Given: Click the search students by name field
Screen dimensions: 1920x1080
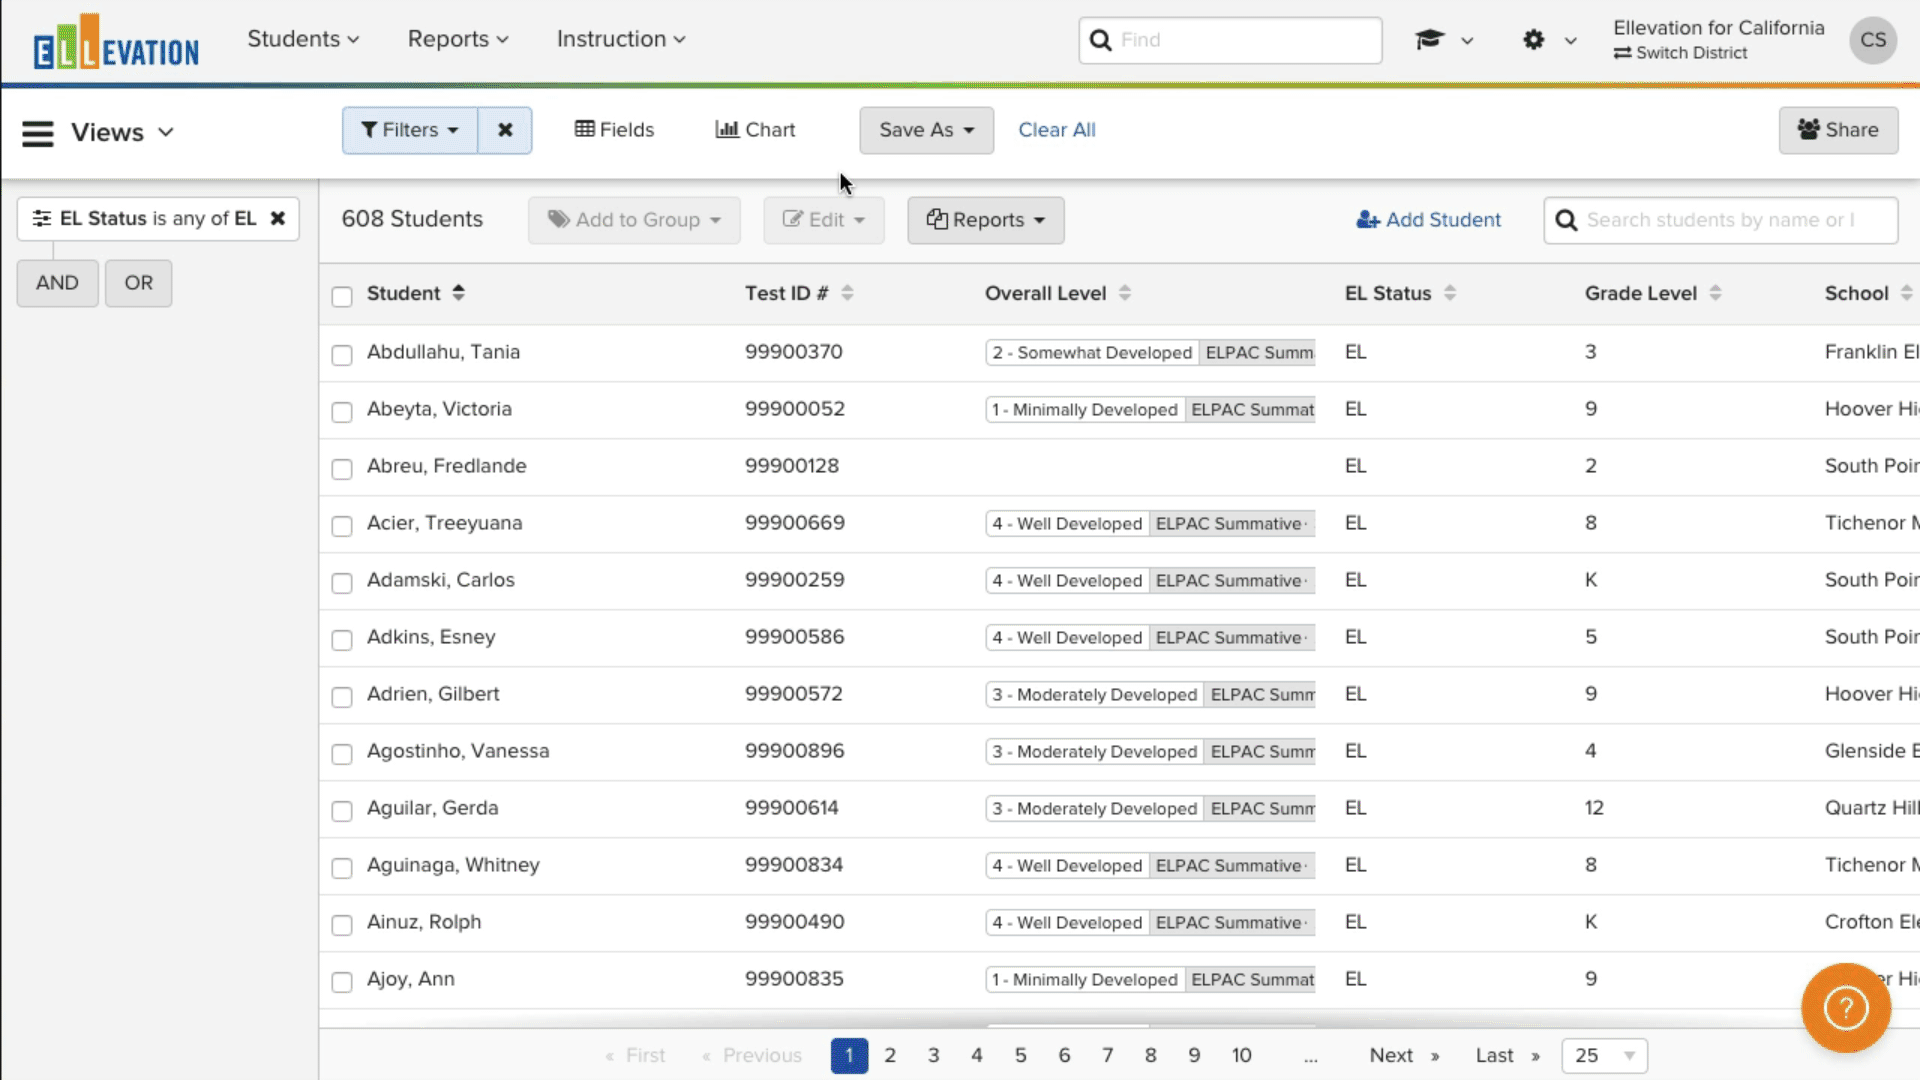Looking at the screenshot, I should (1720, 220).
